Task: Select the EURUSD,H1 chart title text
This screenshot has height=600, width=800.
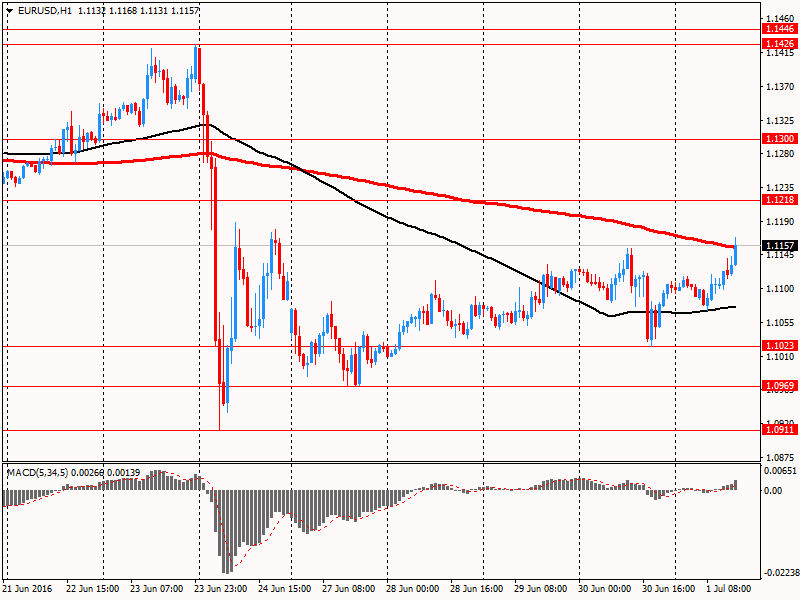Action: 44,10
